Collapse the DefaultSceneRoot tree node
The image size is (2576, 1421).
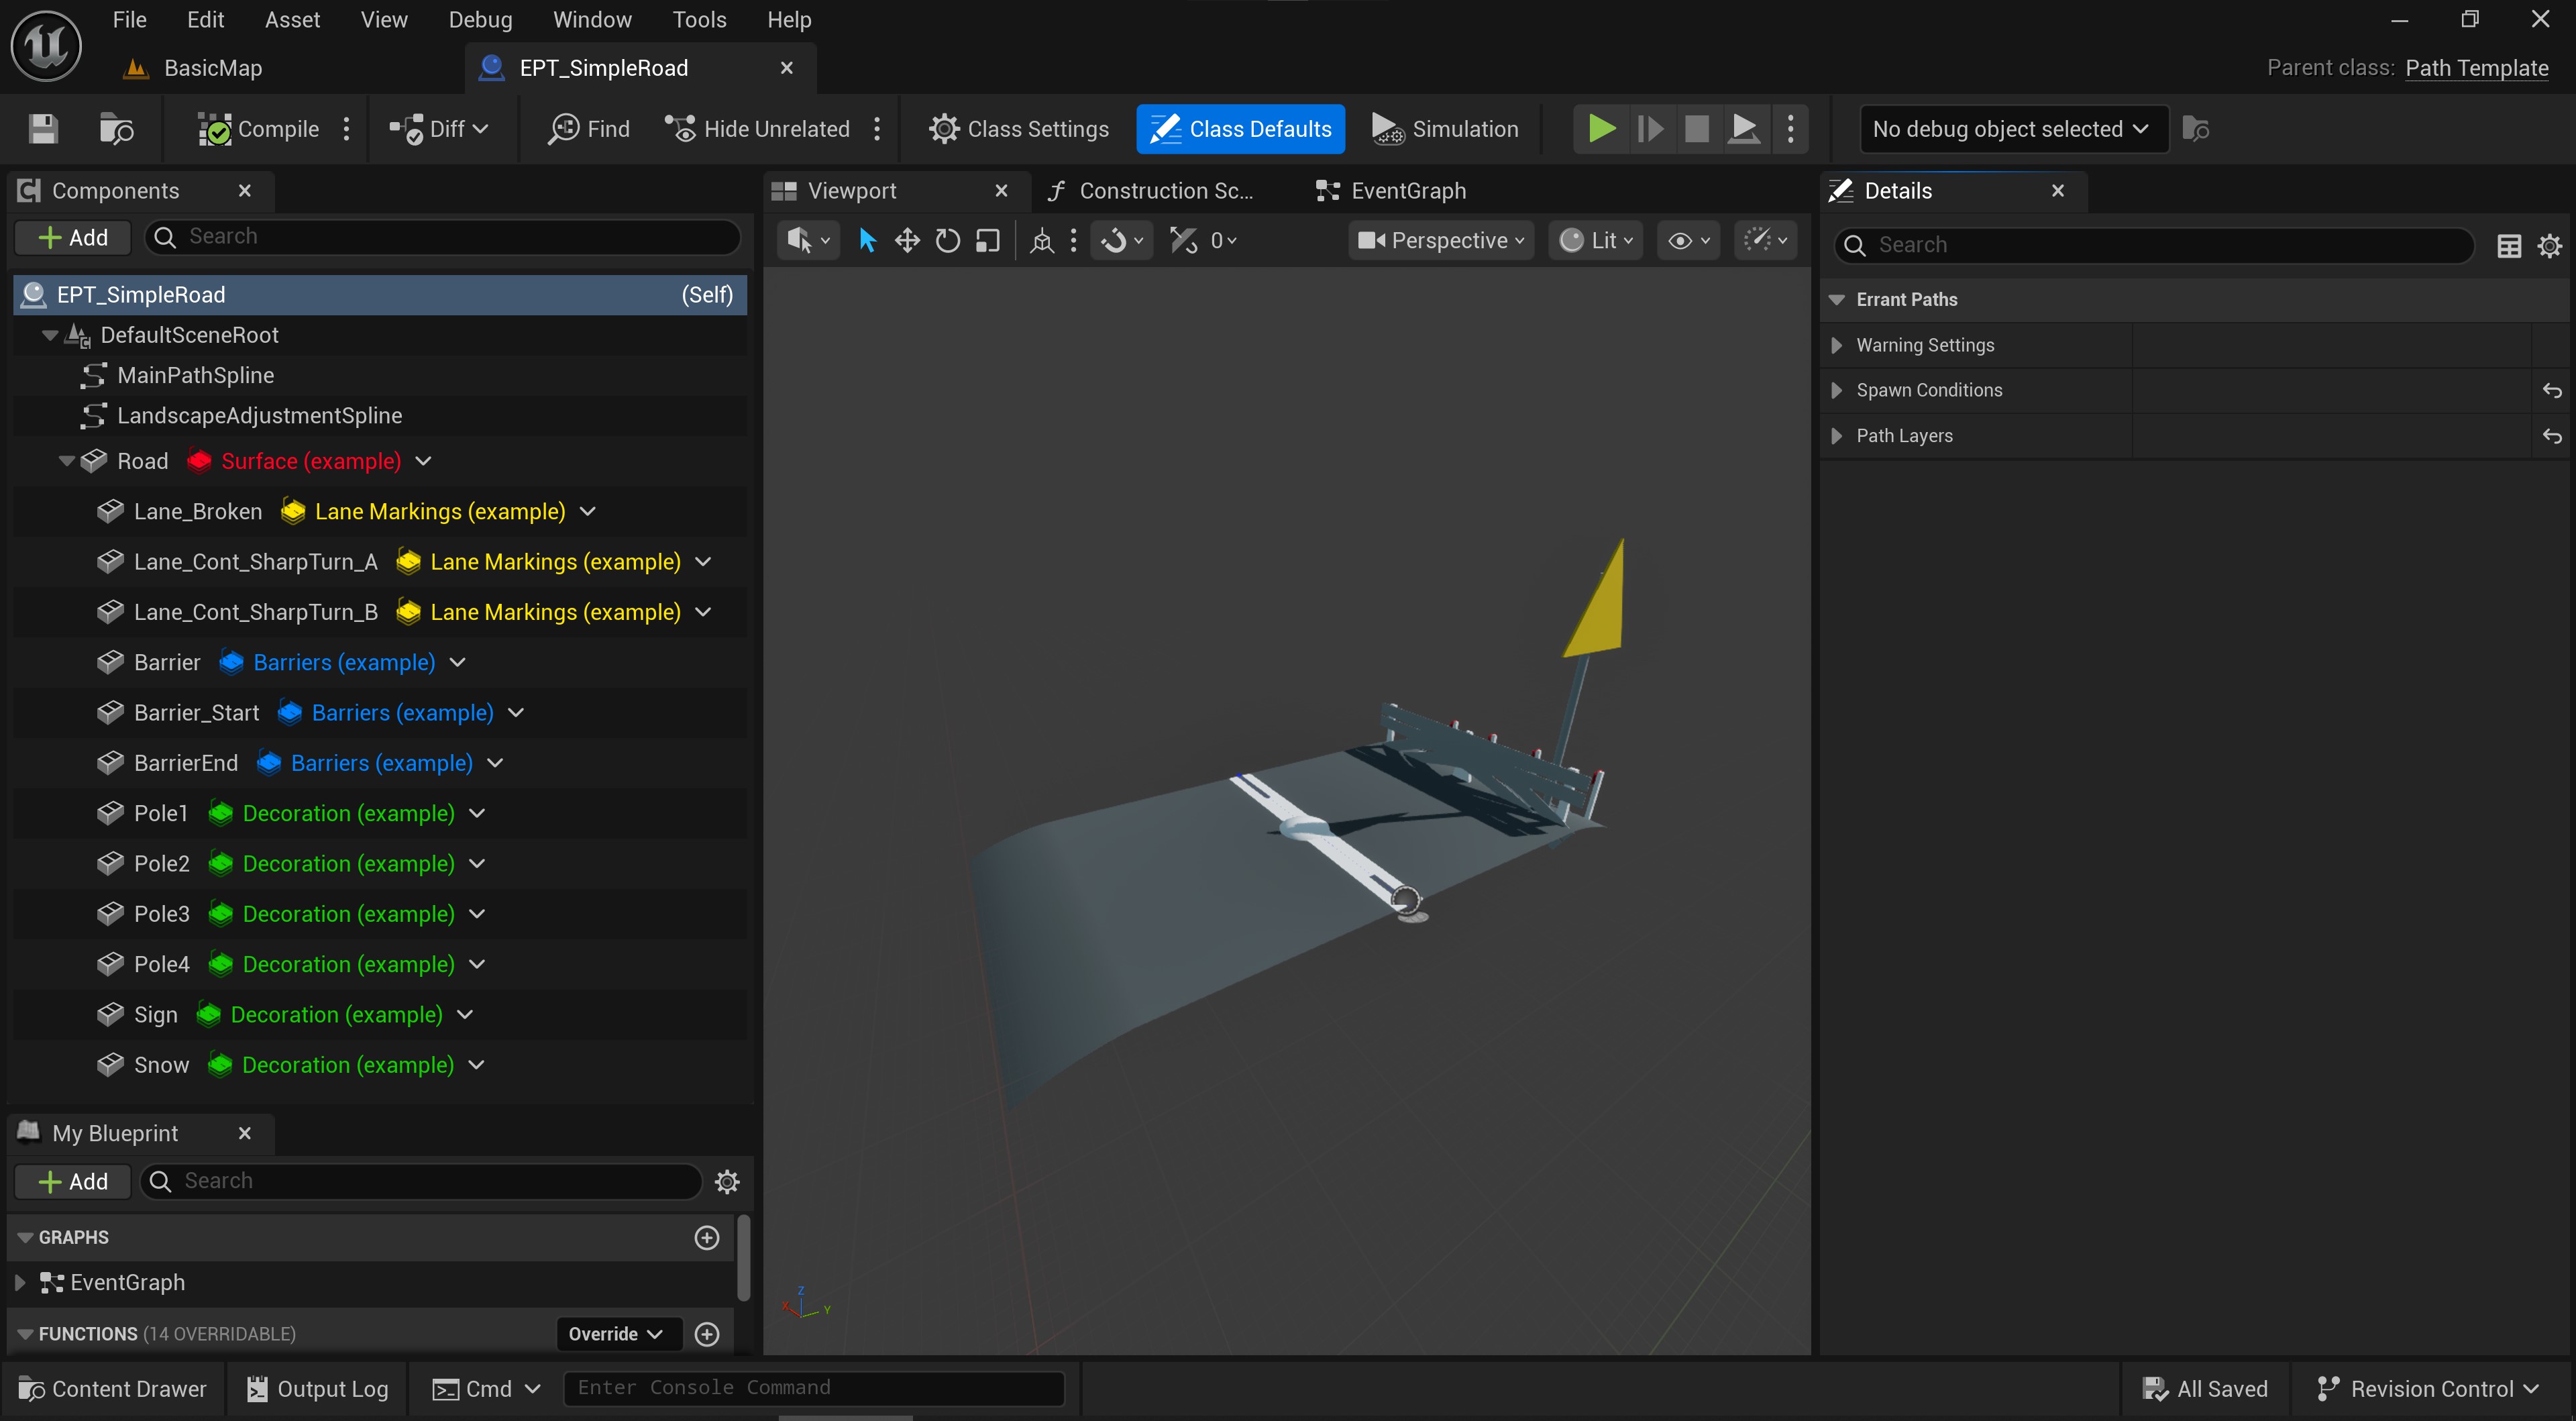tap(50, 336)
